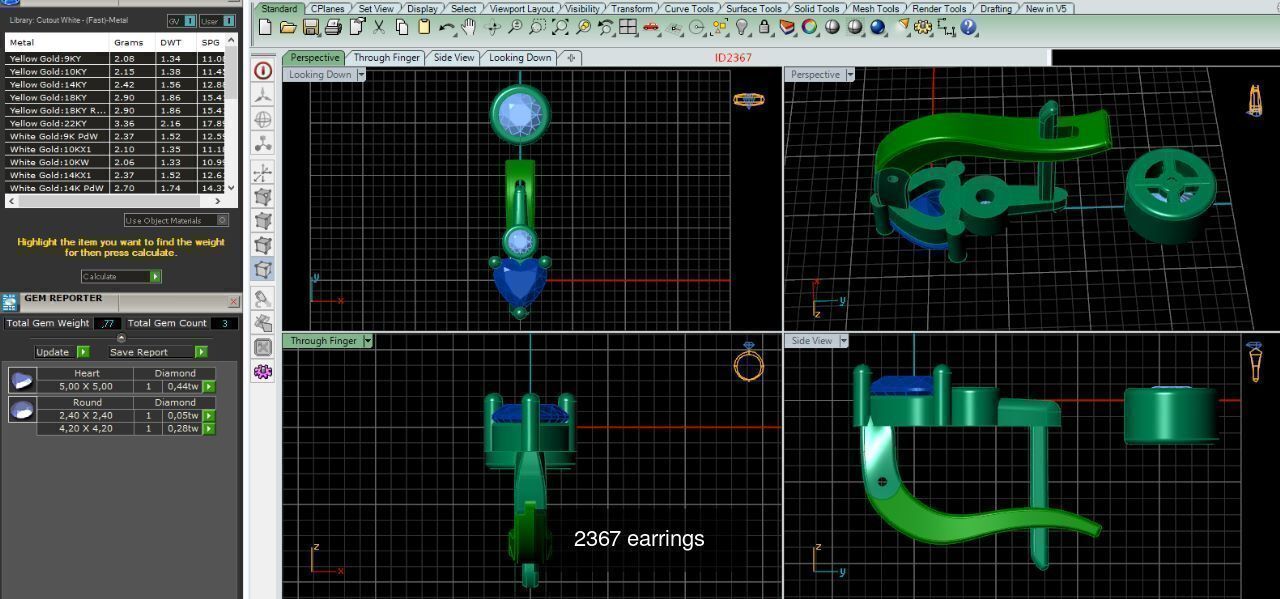Click the Copy icon in the toolbar

coord(402,27)
